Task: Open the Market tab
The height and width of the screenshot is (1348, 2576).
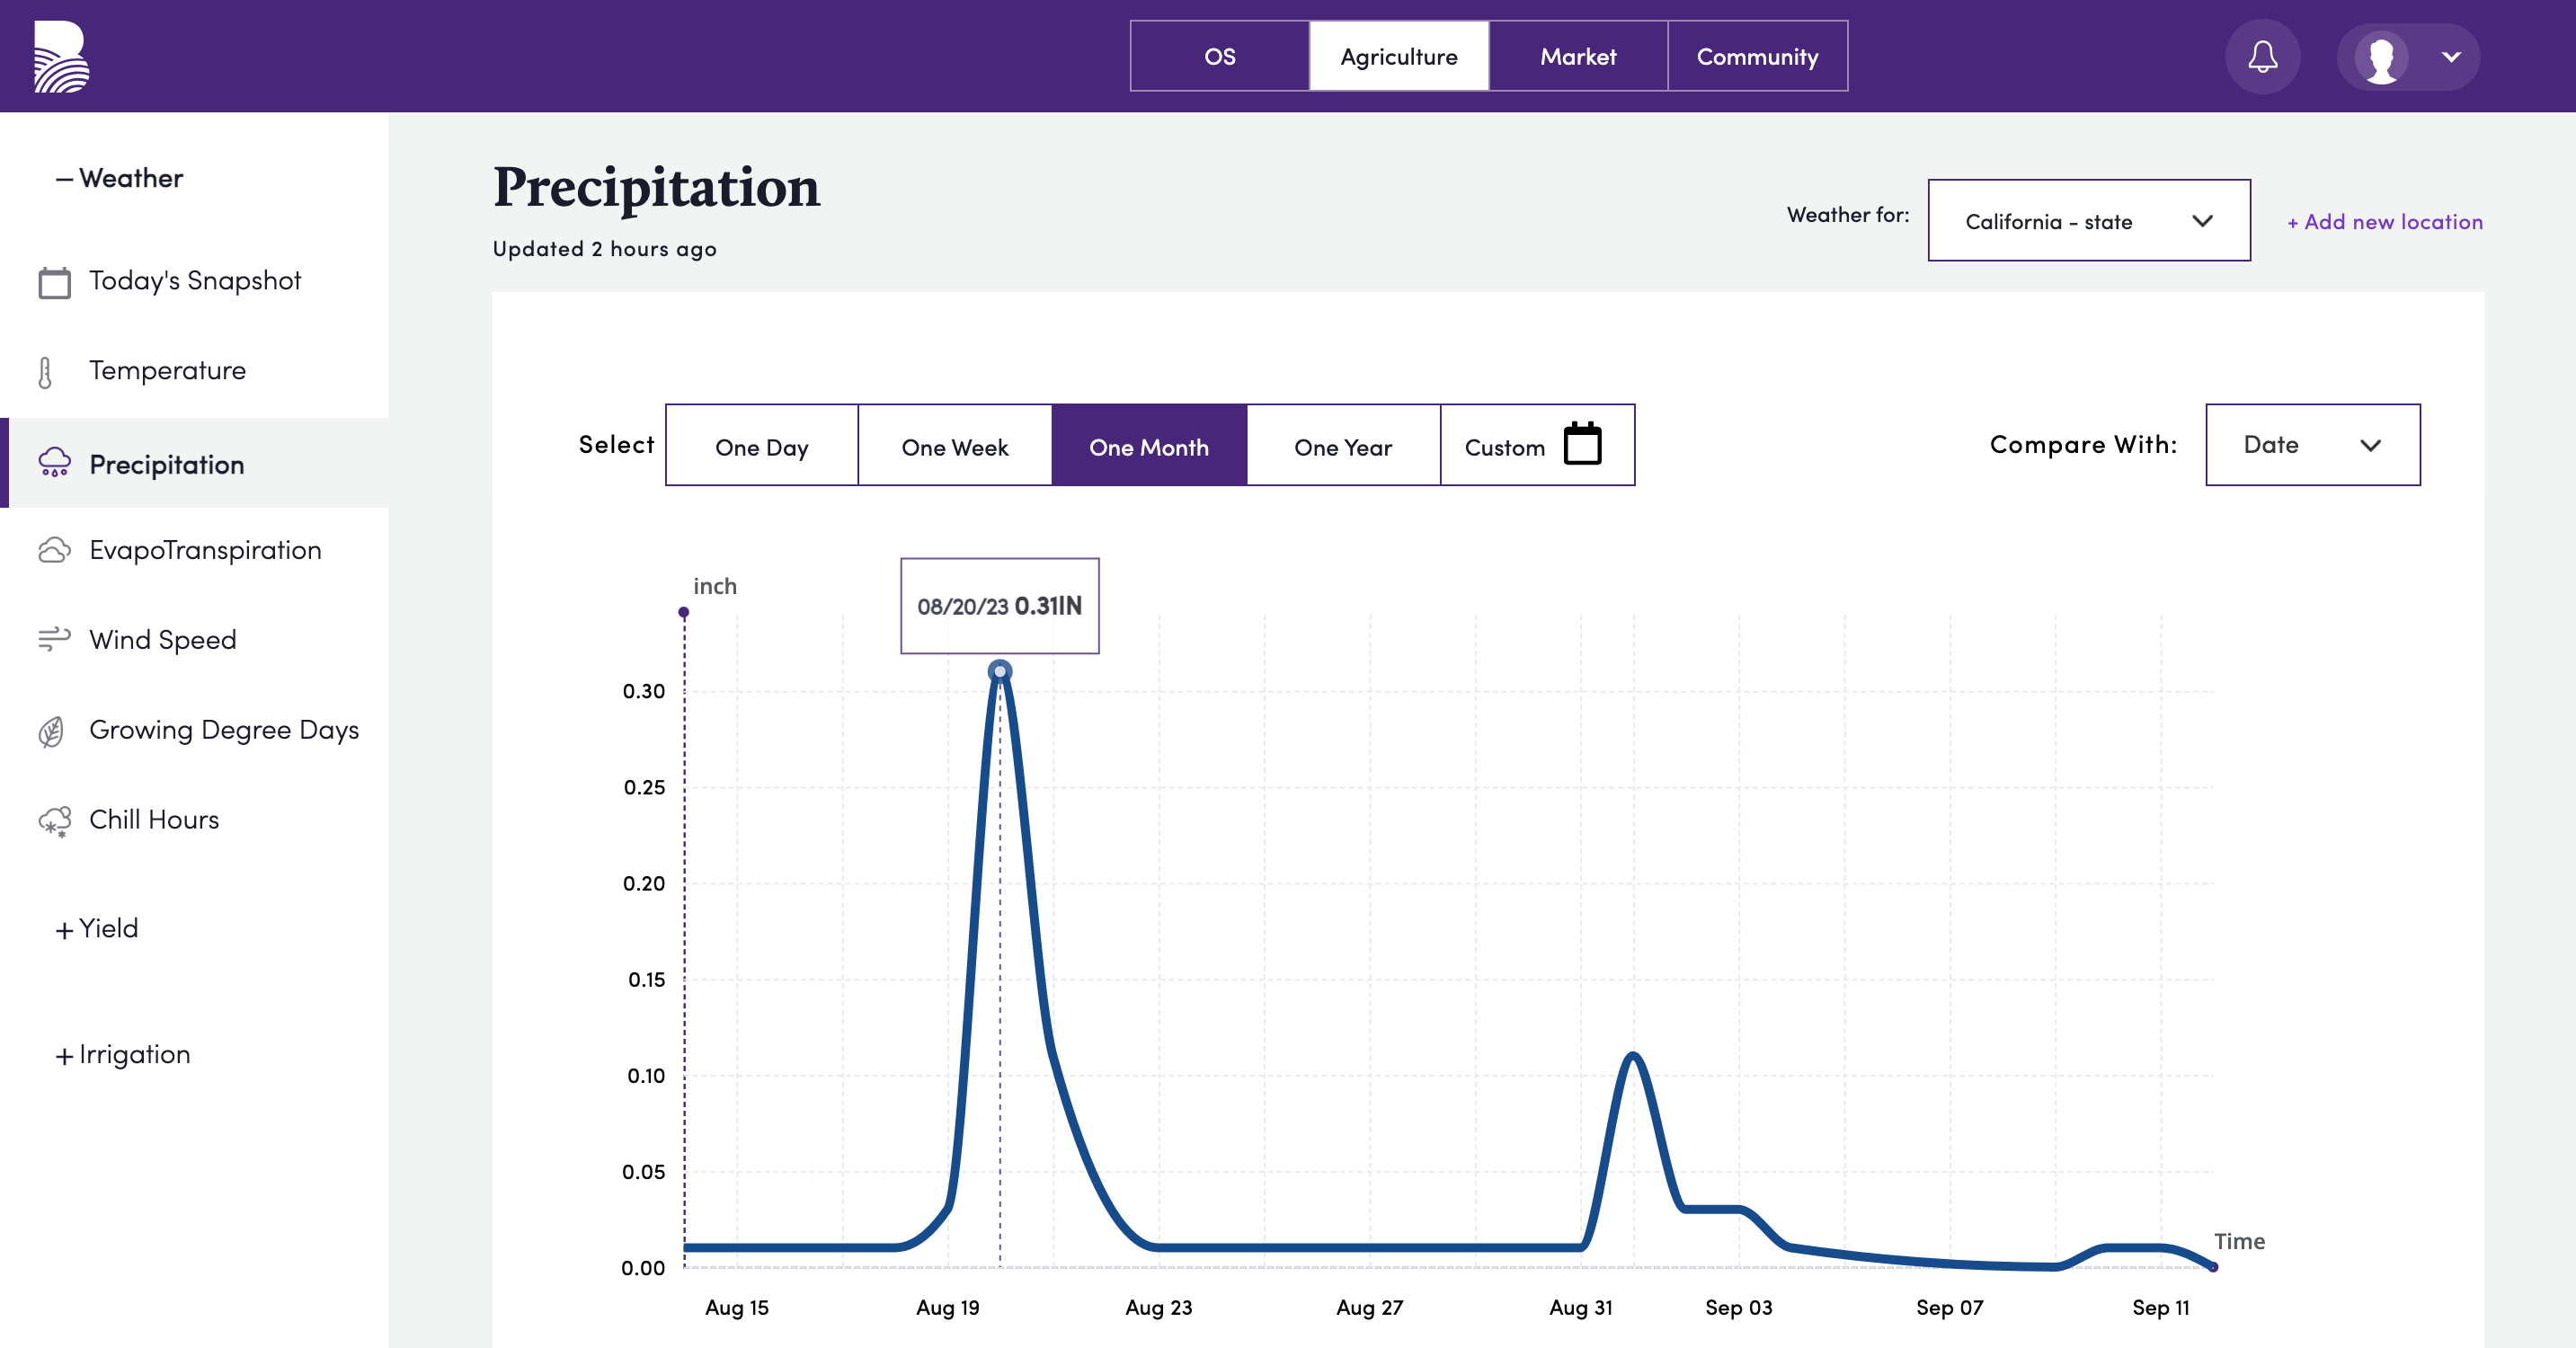Action: click(1577, 56)
